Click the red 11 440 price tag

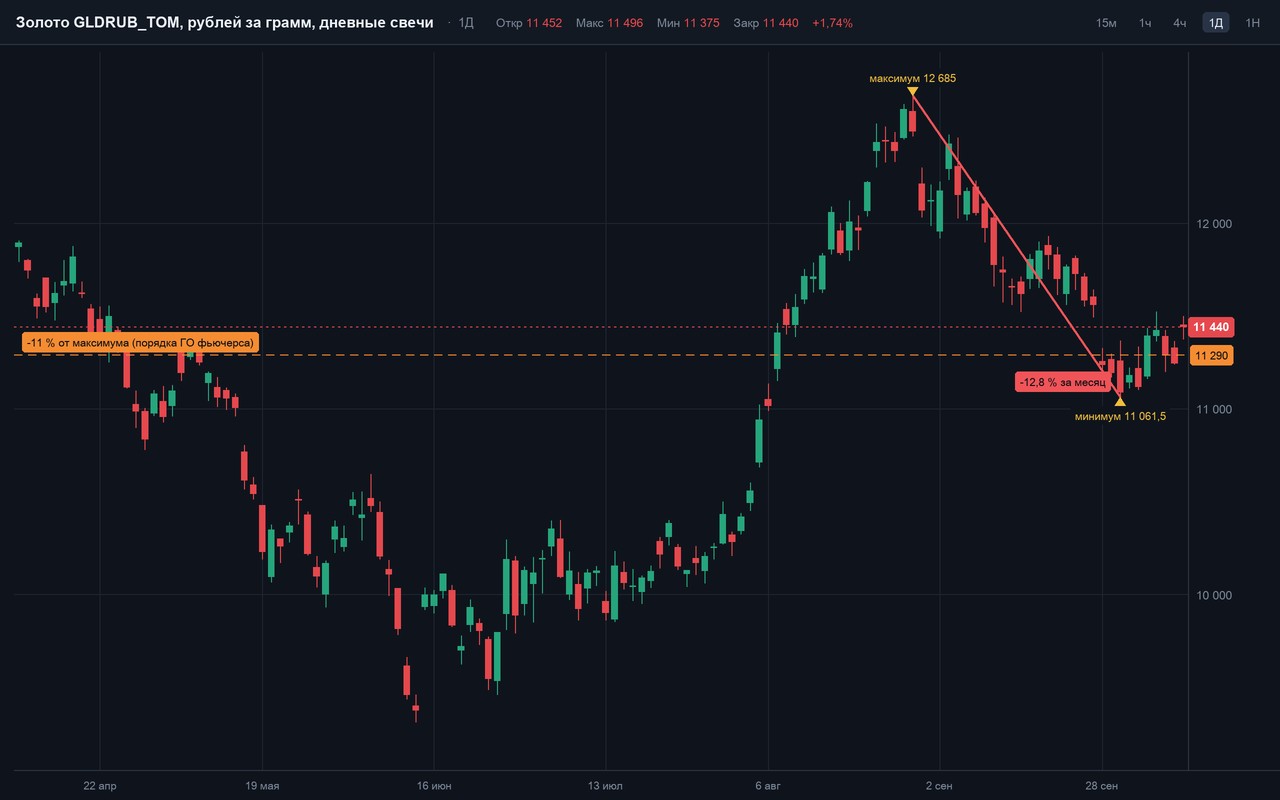1211,327
